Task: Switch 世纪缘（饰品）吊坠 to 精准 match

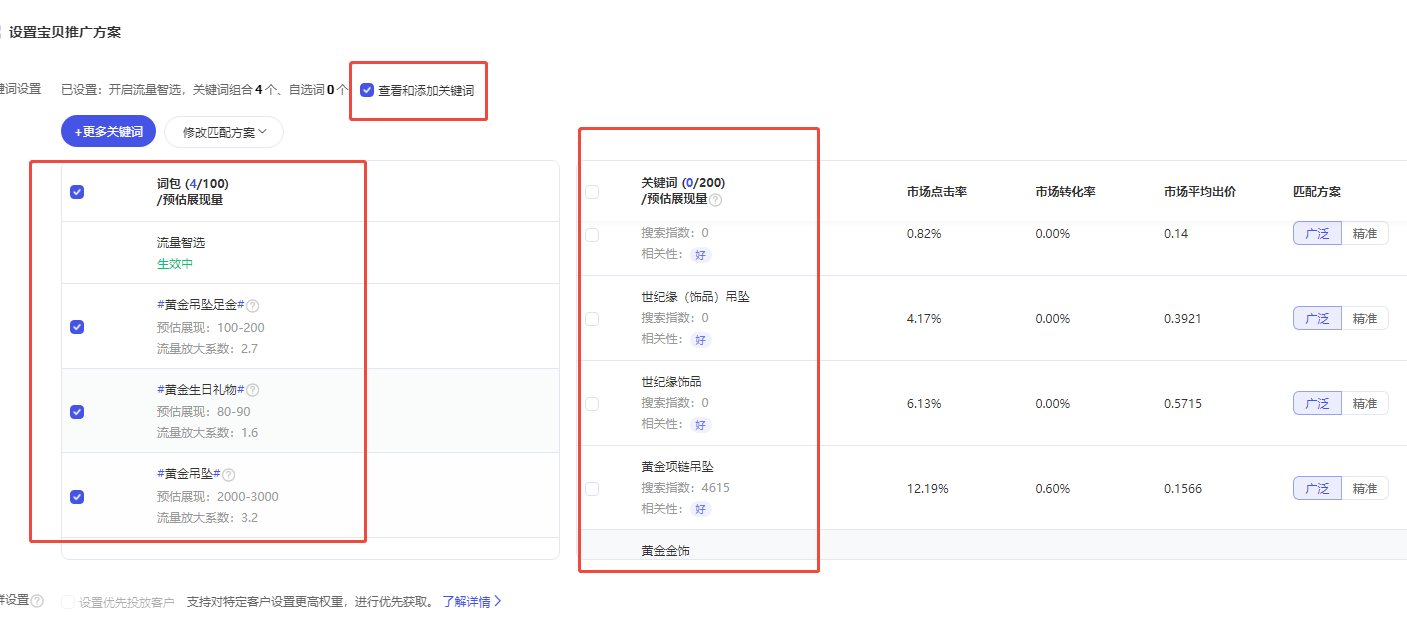Action: click(x=1365, y=318)
